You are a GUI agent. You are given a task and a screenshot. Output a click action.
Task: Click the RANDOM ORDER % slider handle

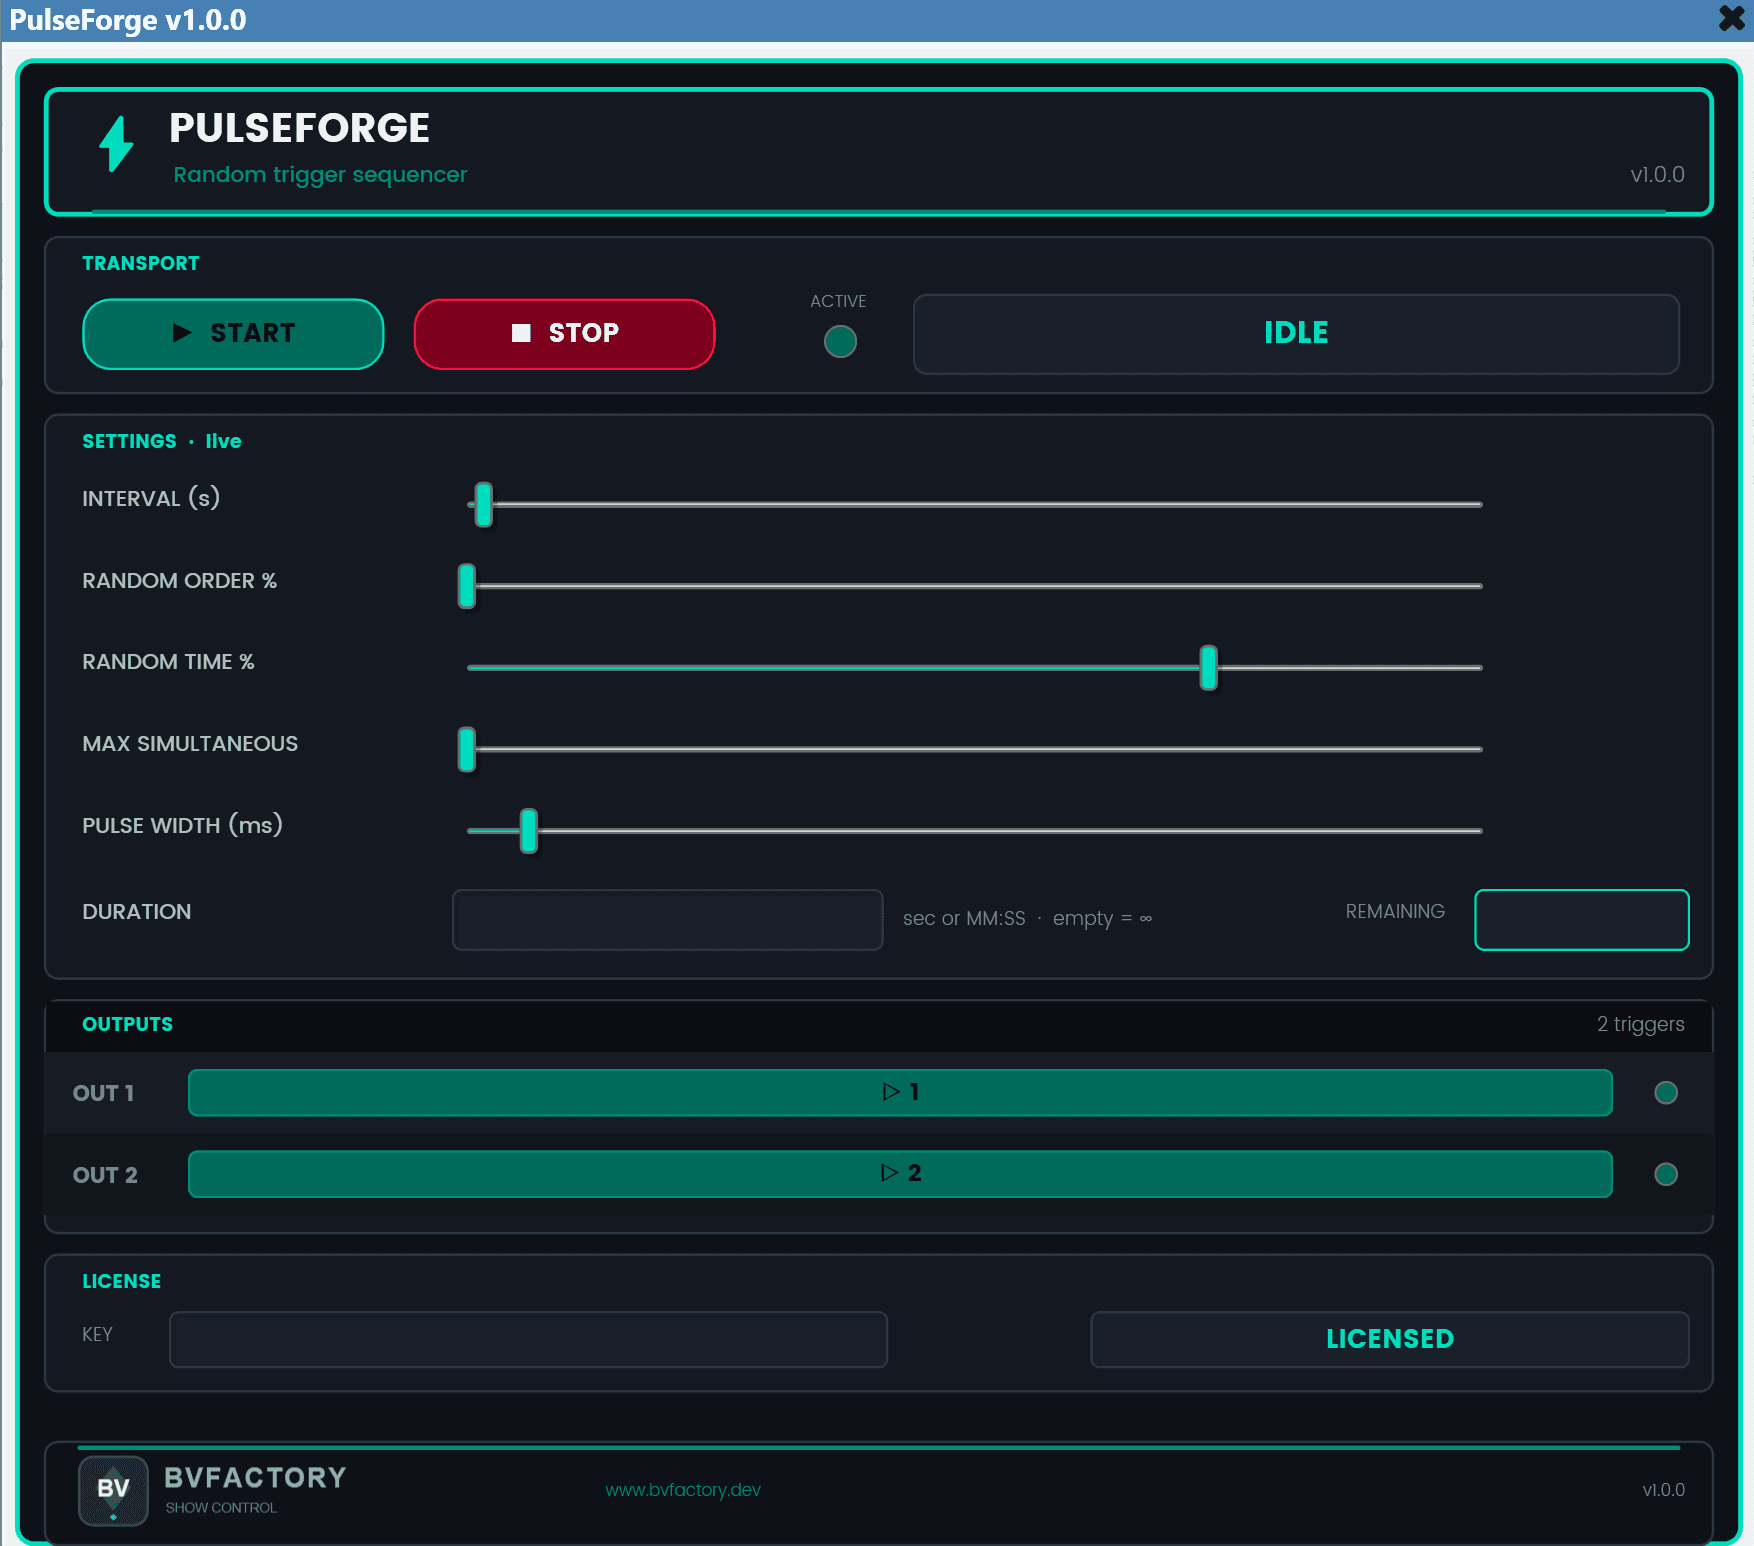[467, 586]
